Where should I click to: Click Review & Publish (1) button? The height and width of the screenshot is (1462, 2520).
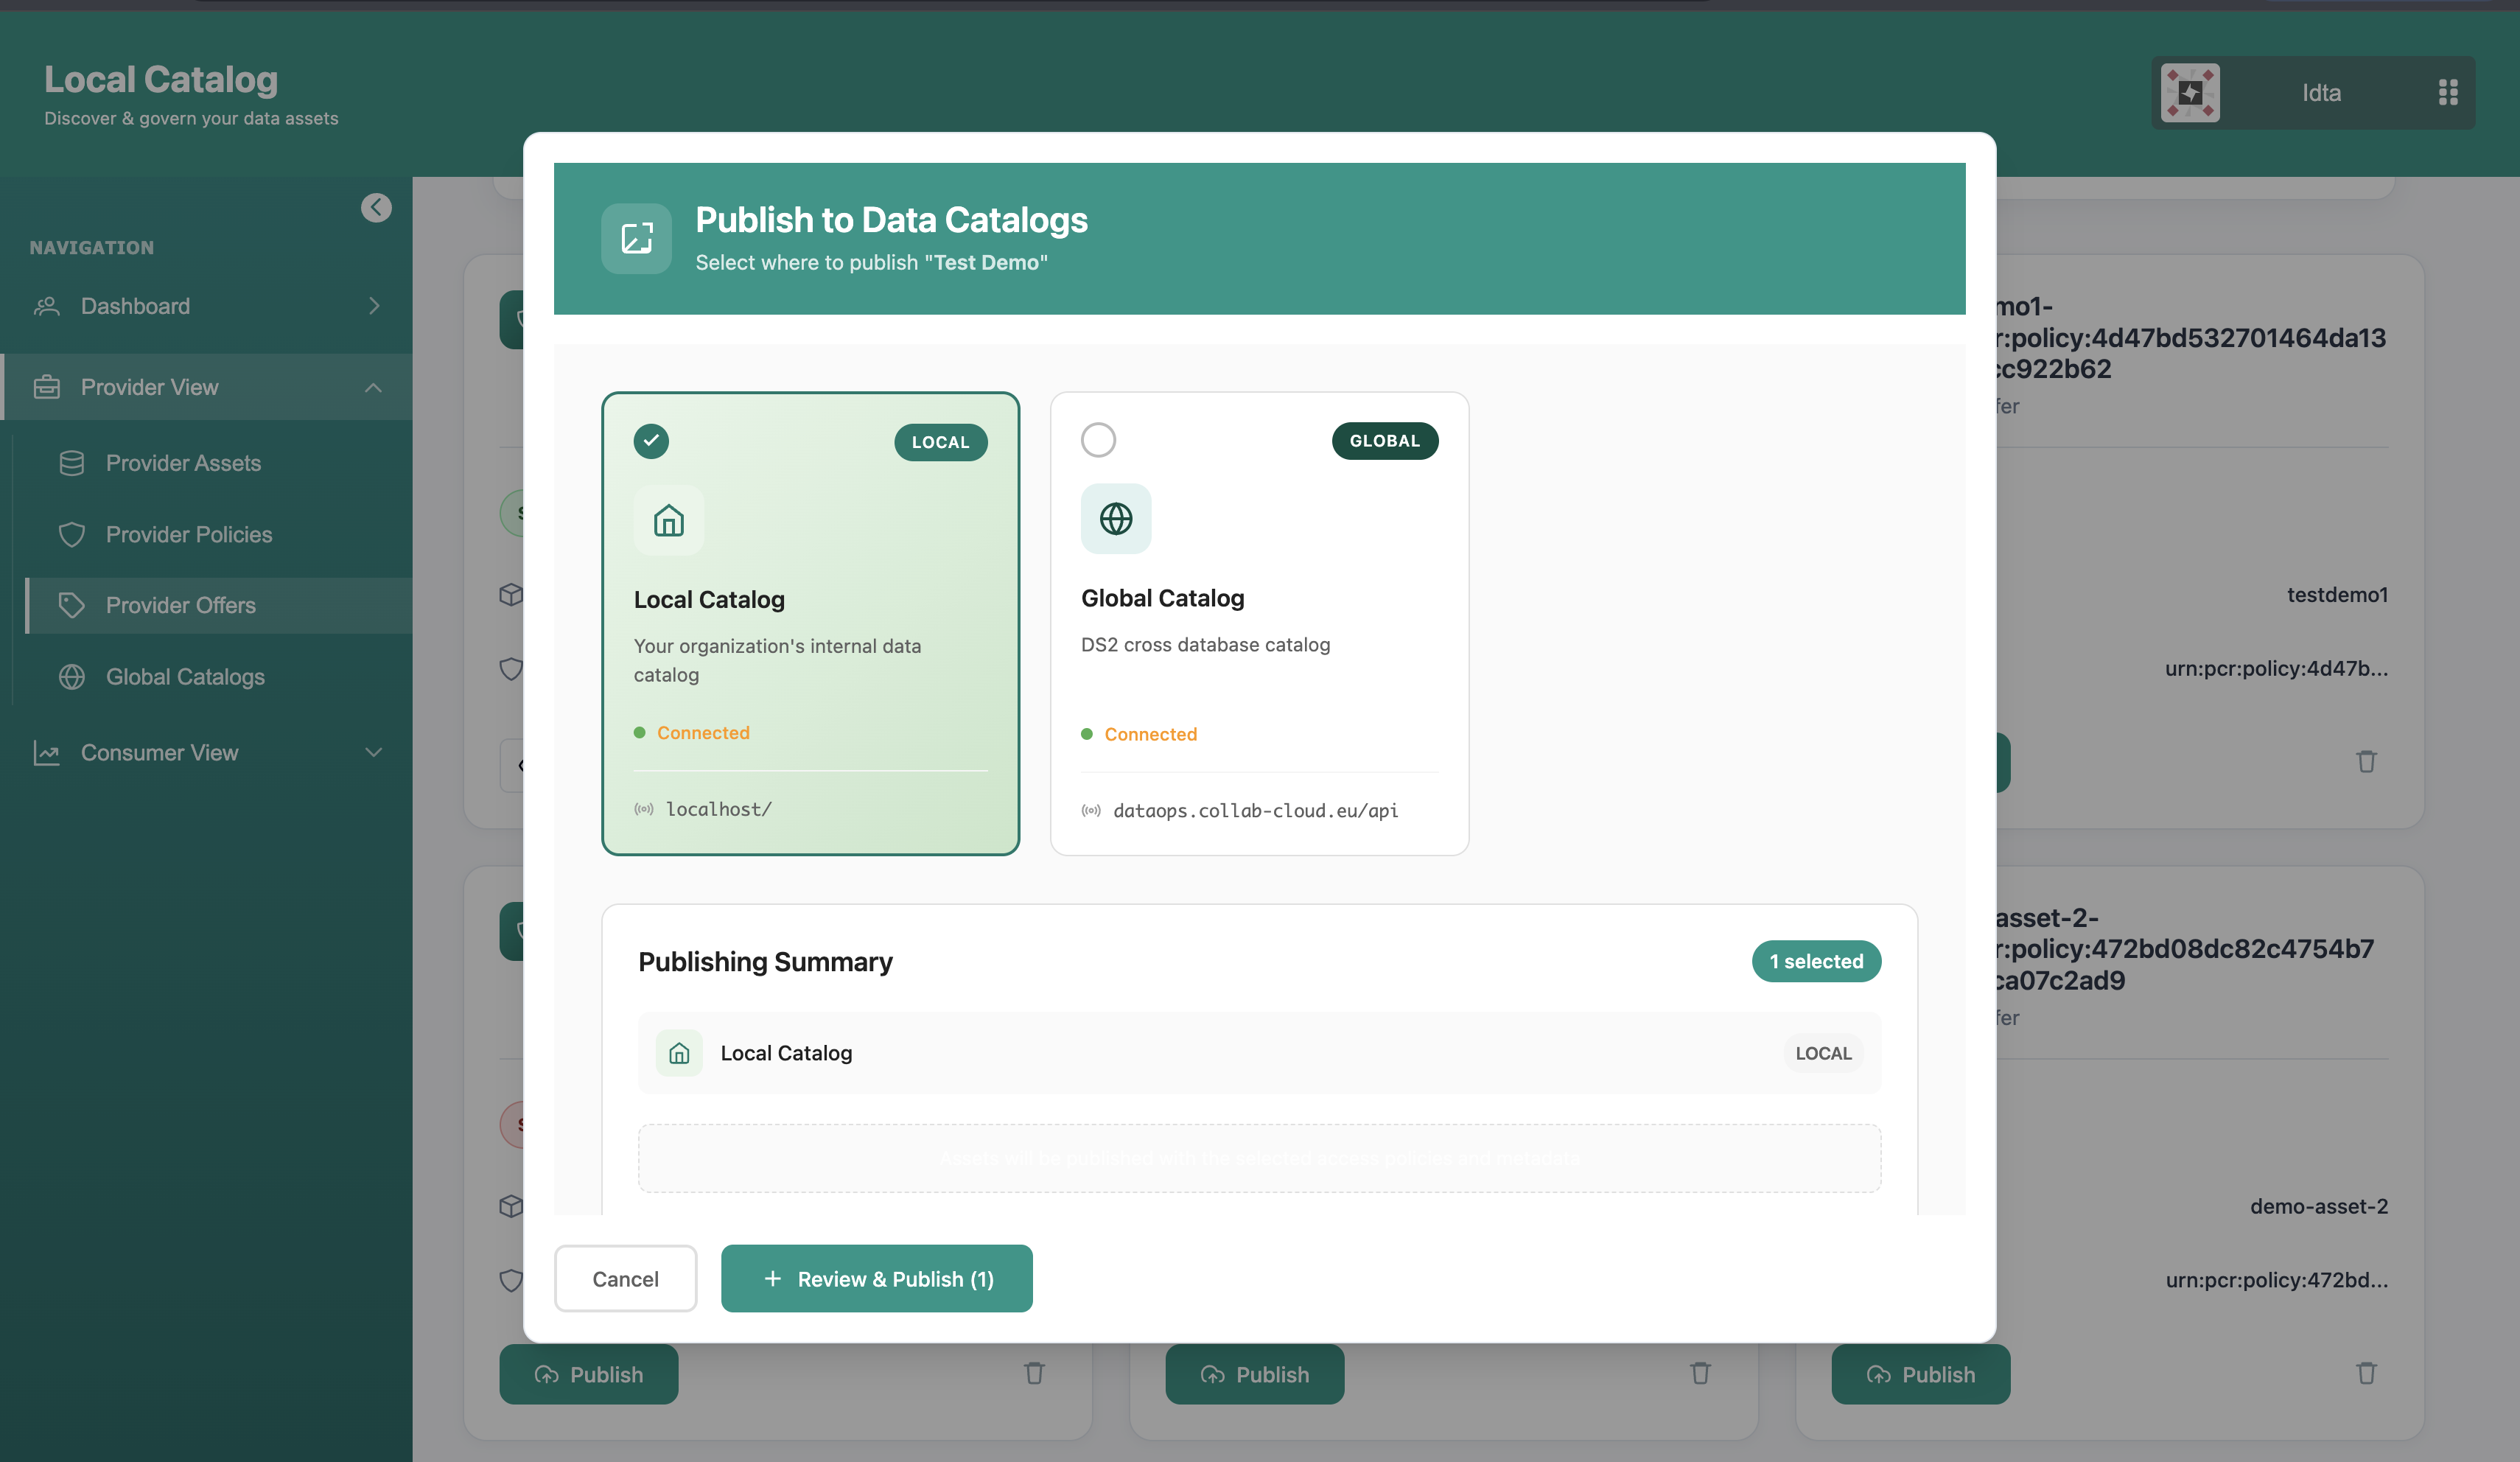point(876,1279)
